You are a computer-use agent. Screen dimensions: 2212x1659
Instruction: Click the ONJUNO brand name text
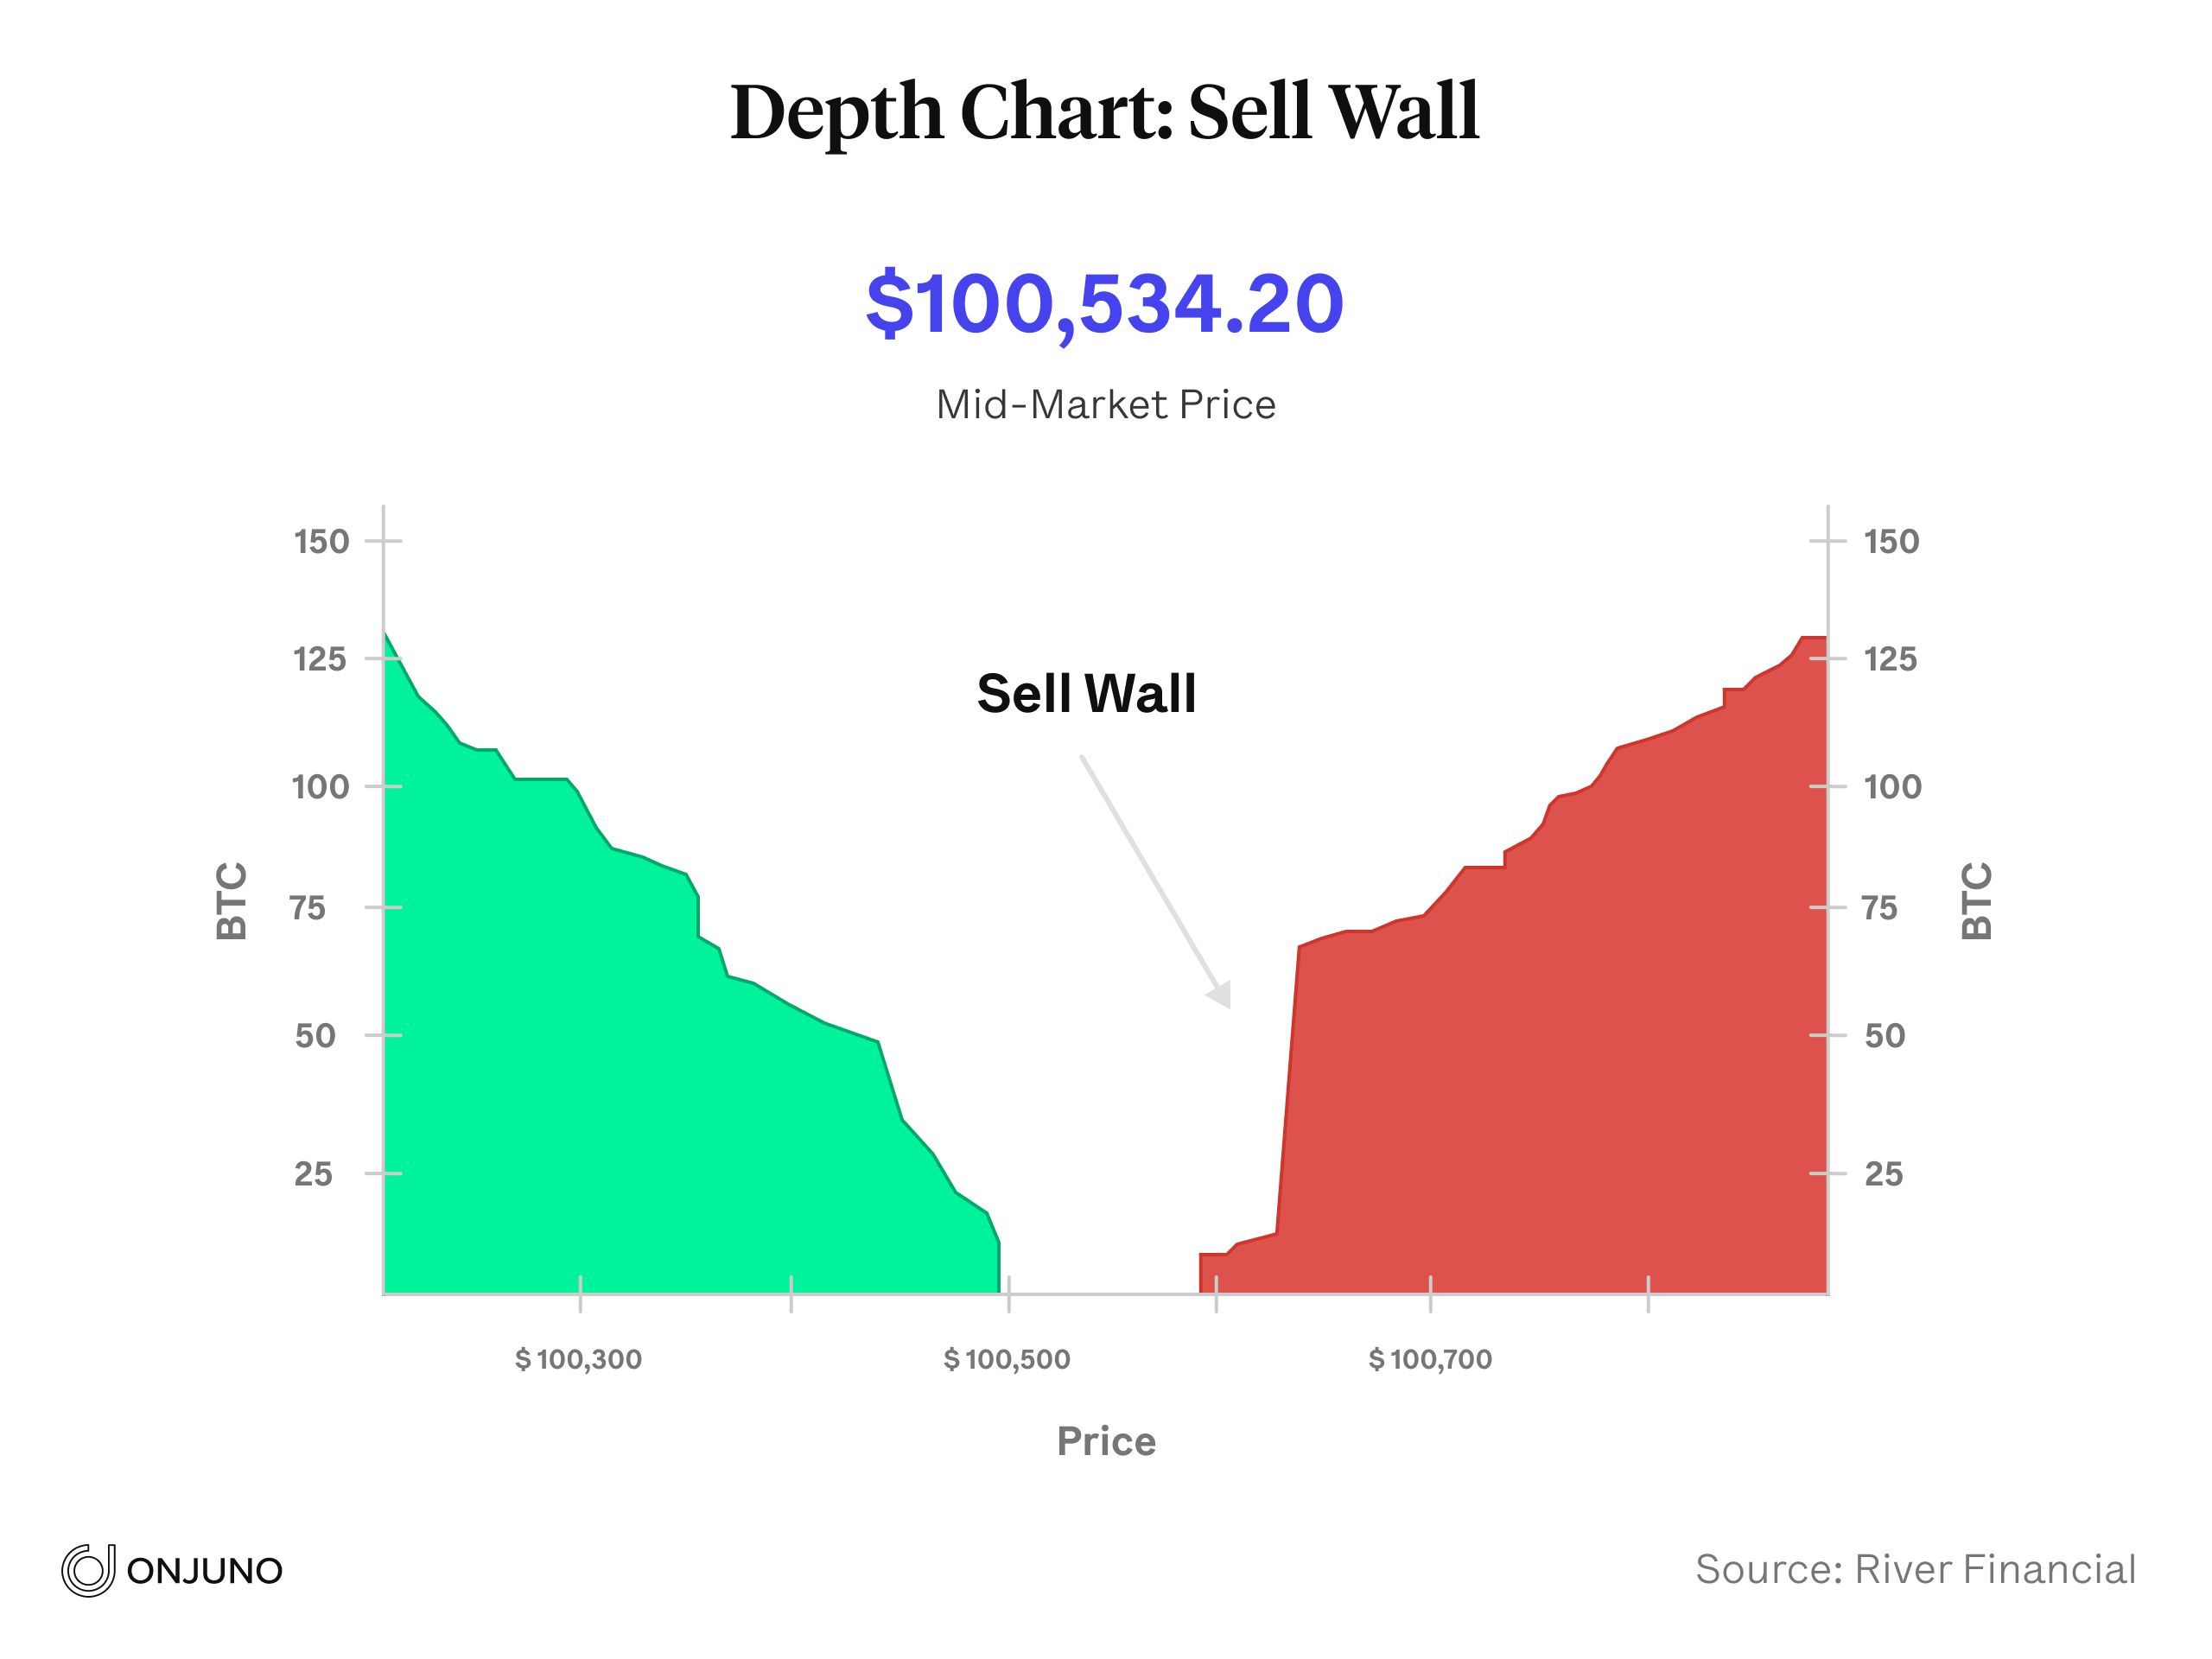pos(205,1571)
